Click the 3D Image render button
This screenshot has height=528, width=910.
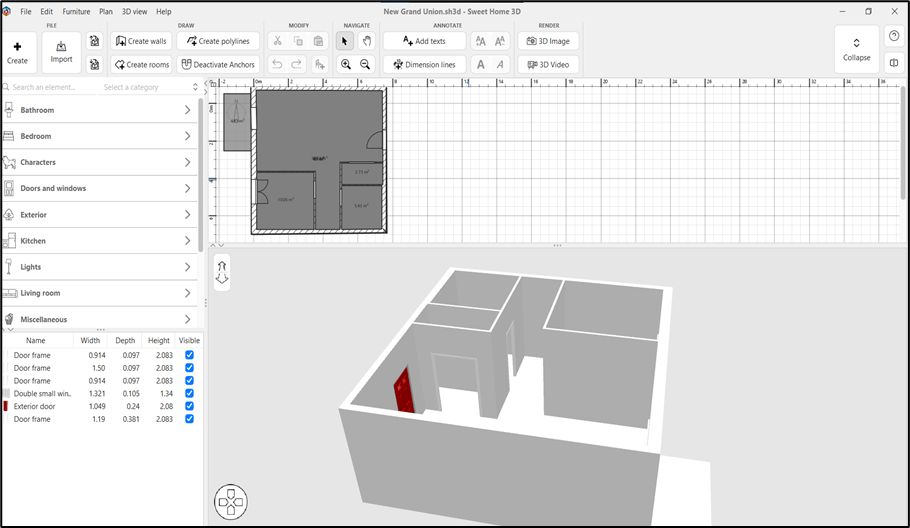tap(548, 41)
